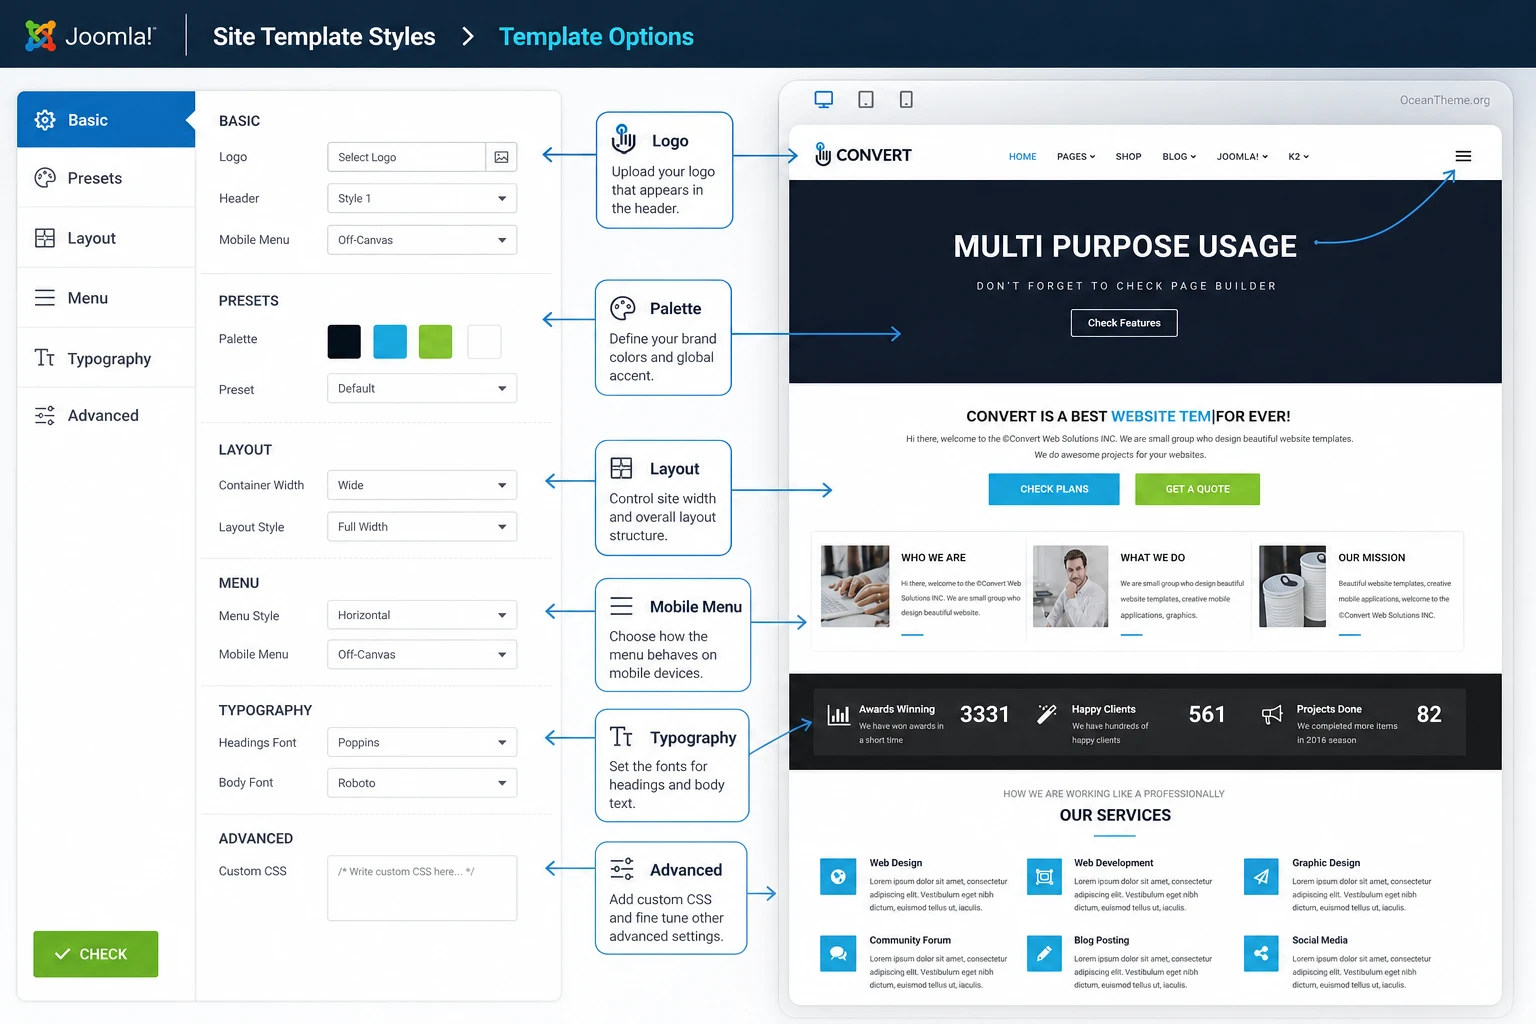The height and width of the screenshot is (1024, 1536).
Task: Click the Our Mission cups thumbnail
Action: [1292, 586]
